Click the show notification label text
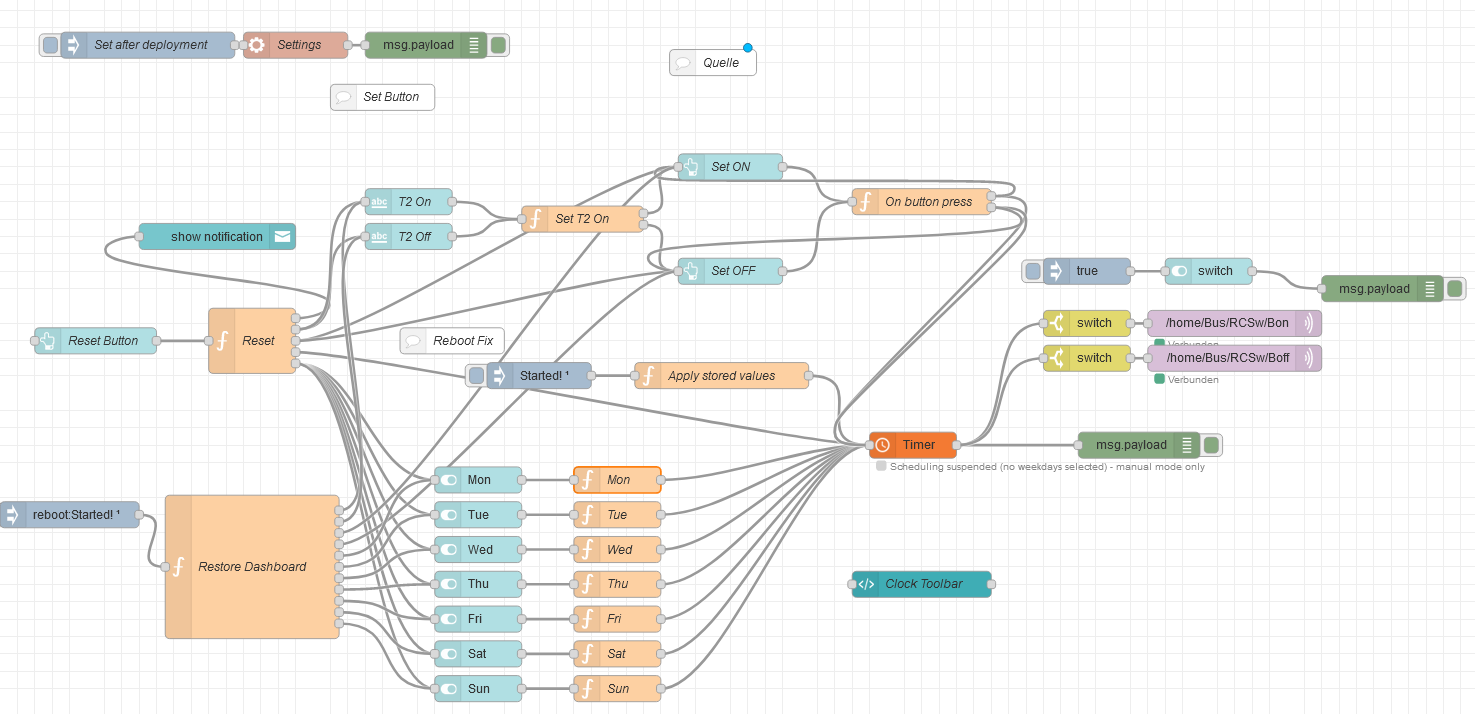1475x714 pixels. (217, 237)
